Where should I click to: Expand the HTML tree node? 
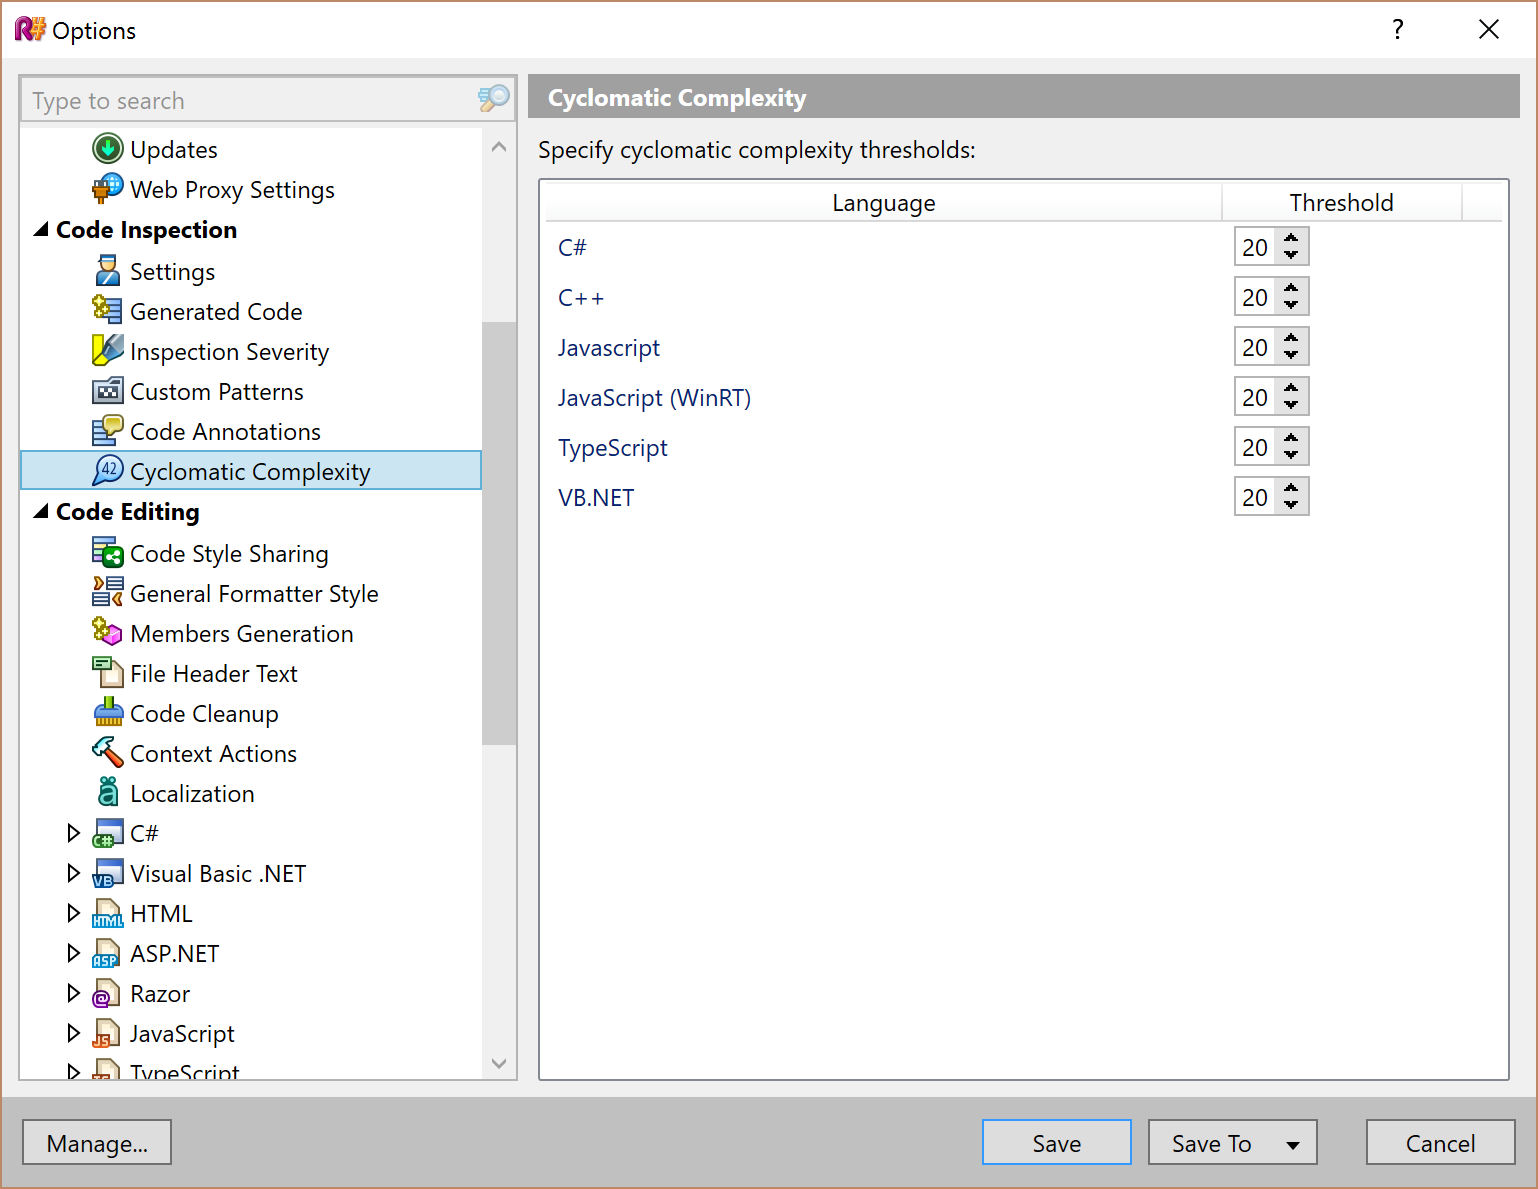click(x=73, y=913)
